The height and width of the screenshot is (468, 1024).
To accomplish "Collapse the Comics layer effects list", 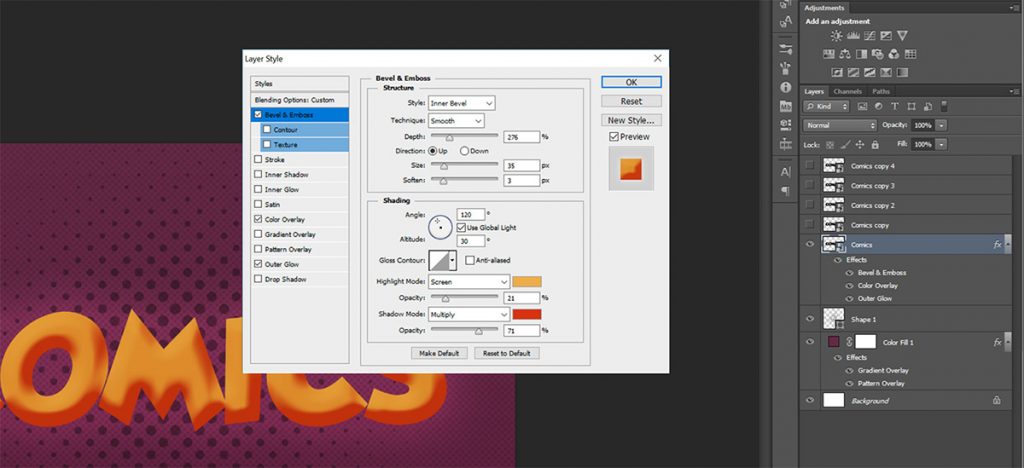I will point(1007,244).
